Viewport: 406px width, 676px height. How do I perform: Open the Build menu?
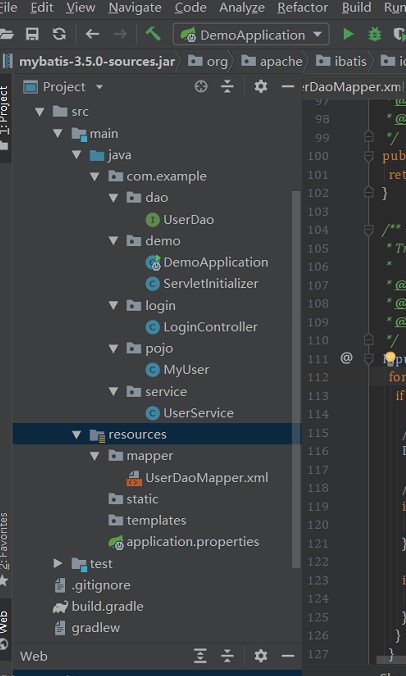(356, 8)
